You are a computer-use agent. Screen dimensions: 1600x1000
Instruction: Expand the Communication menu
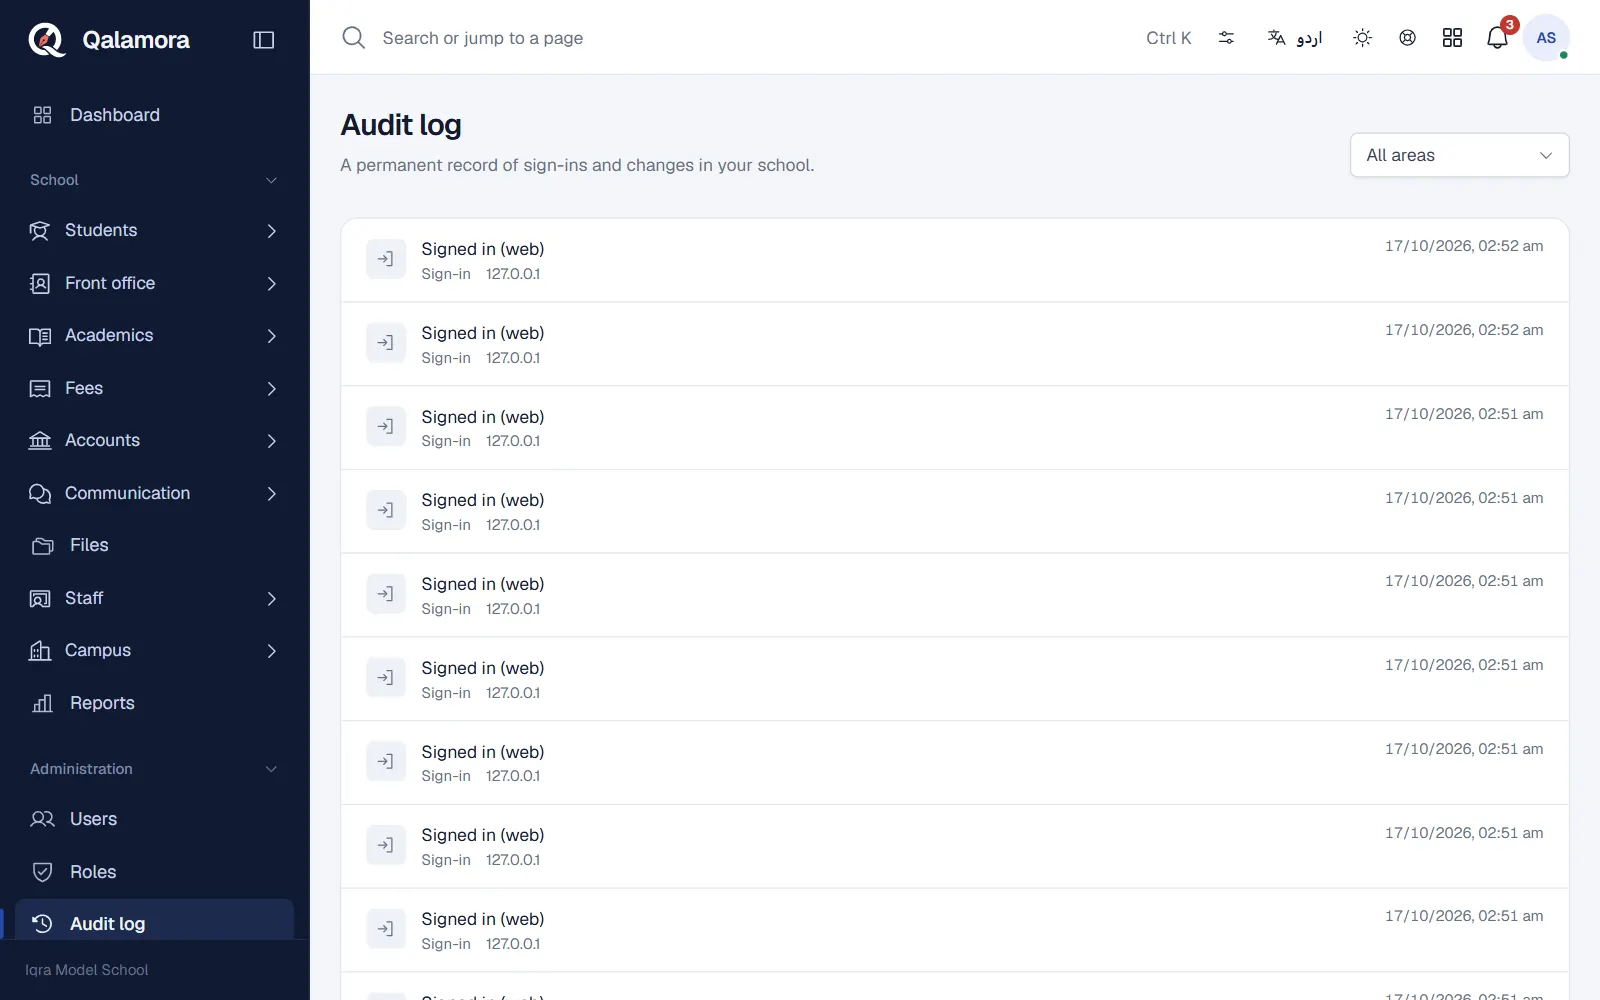155,493
